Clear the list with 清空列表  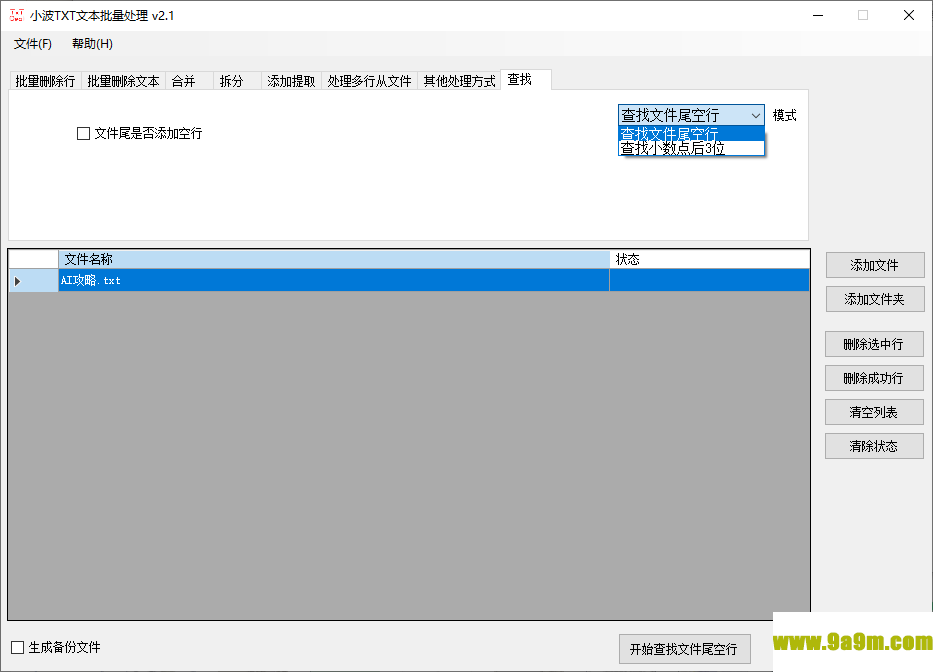pyautogui.click(x=874, y=412)
